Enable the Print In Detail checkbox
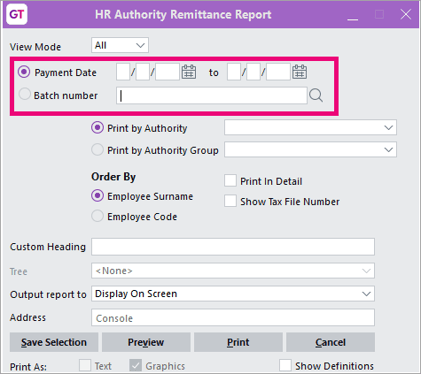 click(x=230, y=181)
